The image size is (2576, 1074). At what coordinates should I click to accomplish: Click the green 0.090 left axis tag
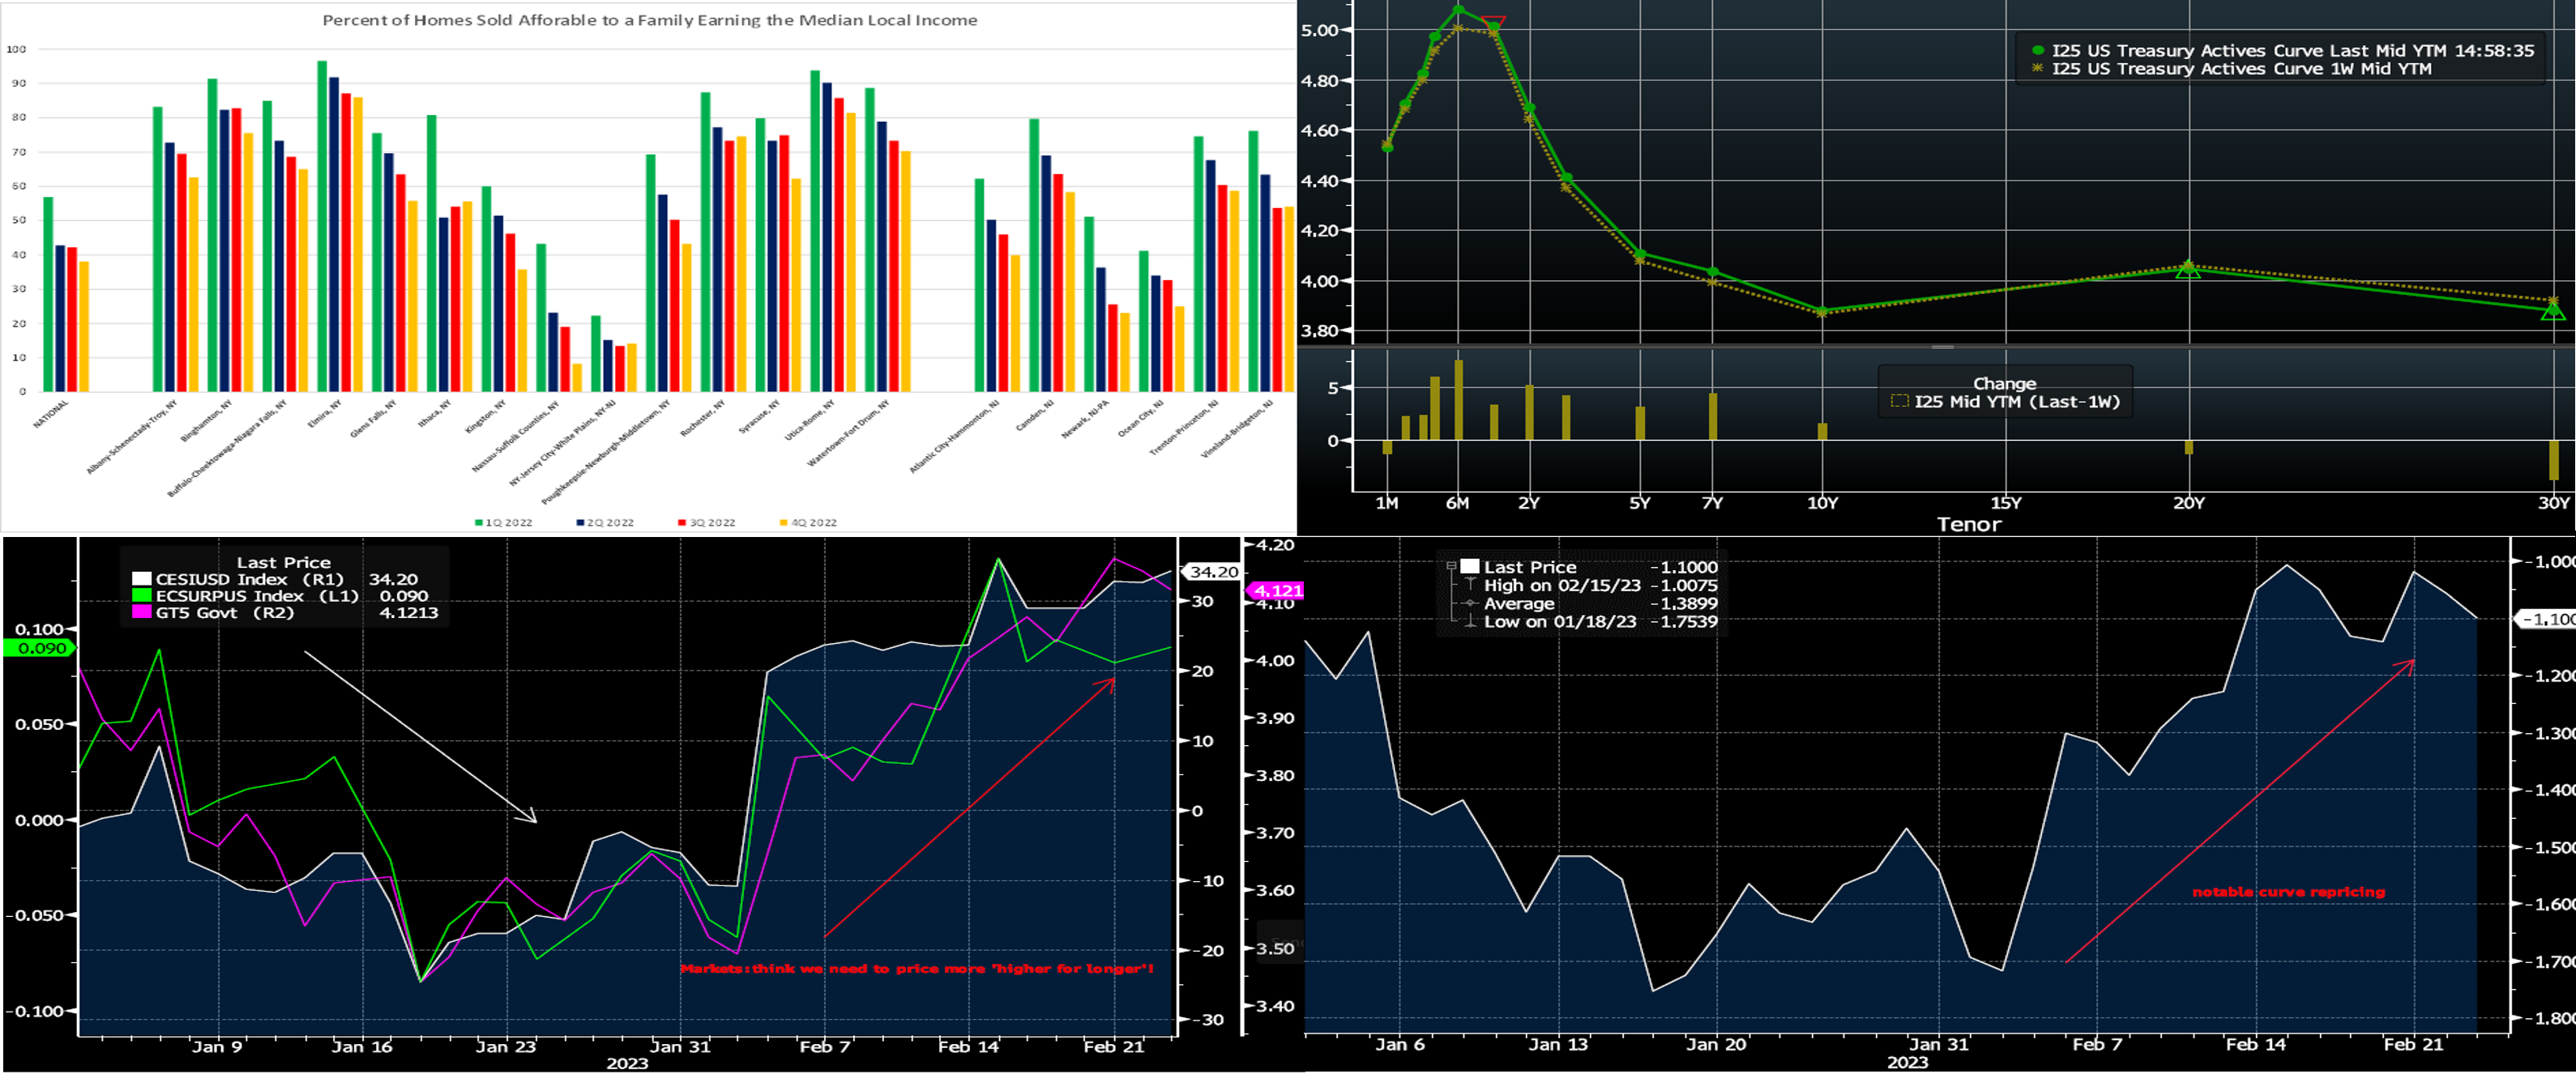tap(40, 648)
